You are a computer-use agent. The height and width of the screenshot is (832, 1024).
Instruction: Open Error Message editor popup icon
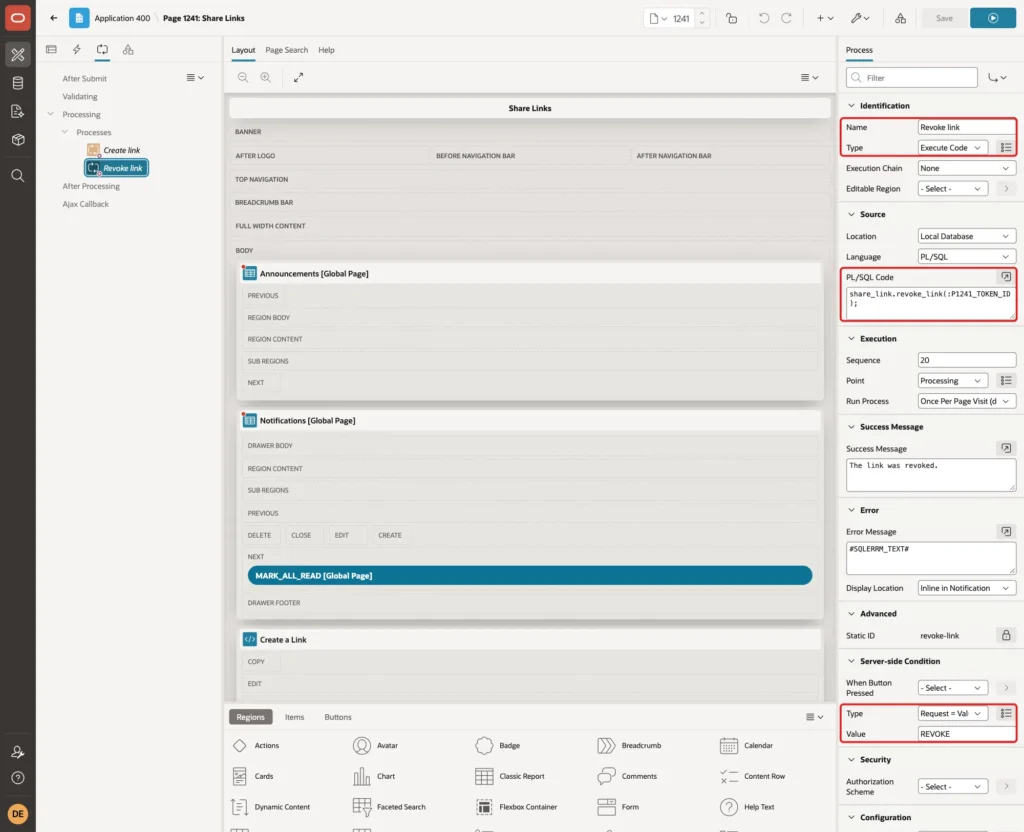click(1006, 532)
